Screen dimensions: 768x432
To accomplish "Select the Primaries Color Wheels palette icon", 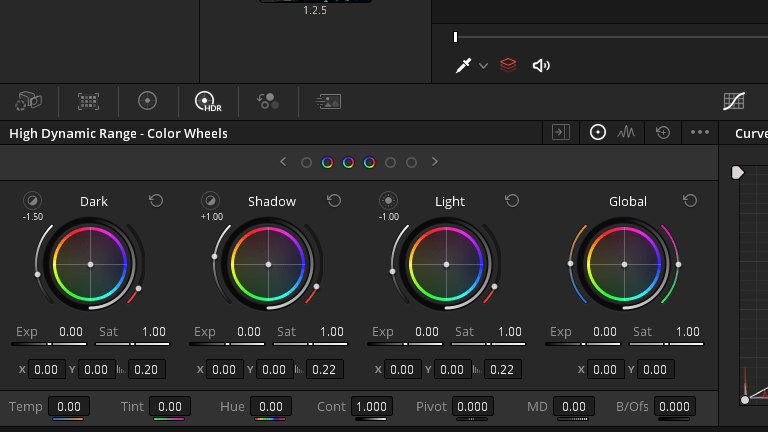I will [x=147, y=101].
